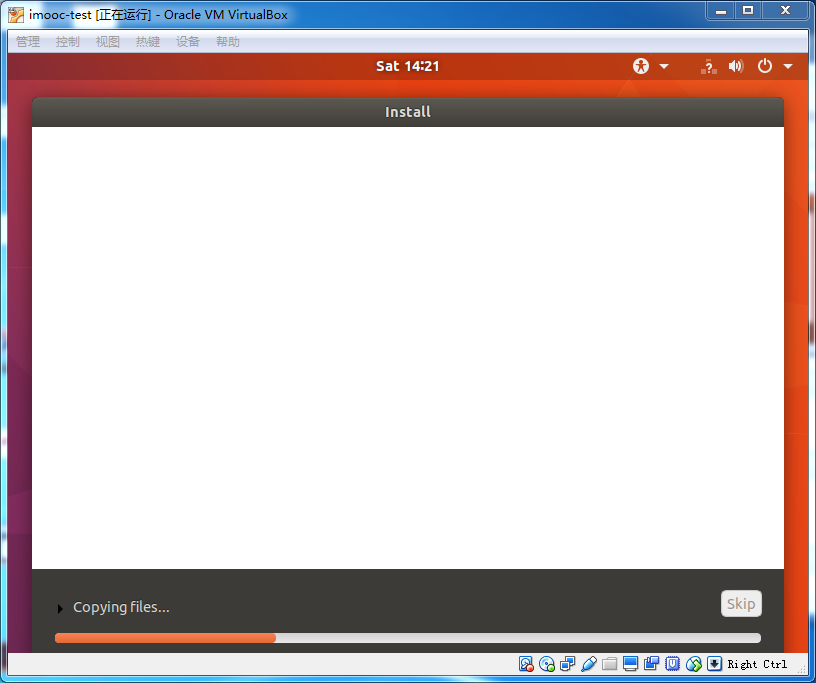Expand the Copying files details triangle
Viewport: 816px width, 683px height.
(60, 608)
